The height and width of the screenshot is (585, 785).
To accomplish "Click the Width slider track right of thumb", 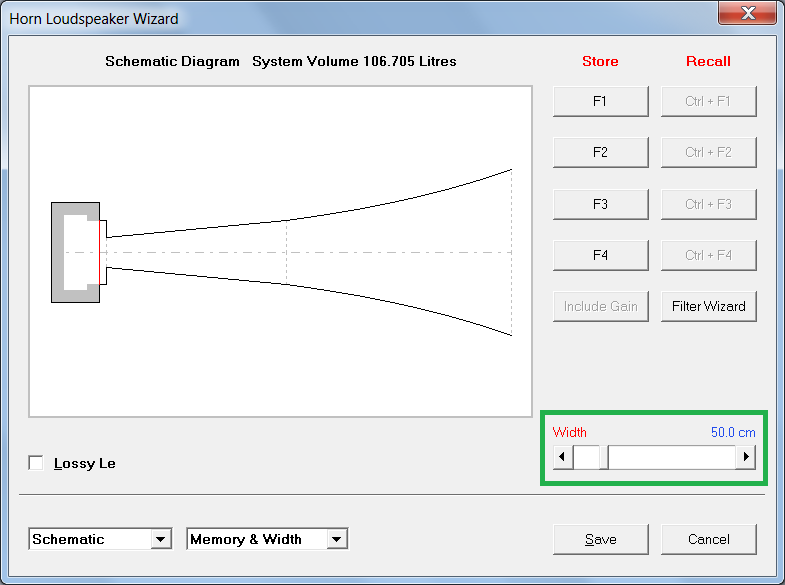I will click(672, 457).
